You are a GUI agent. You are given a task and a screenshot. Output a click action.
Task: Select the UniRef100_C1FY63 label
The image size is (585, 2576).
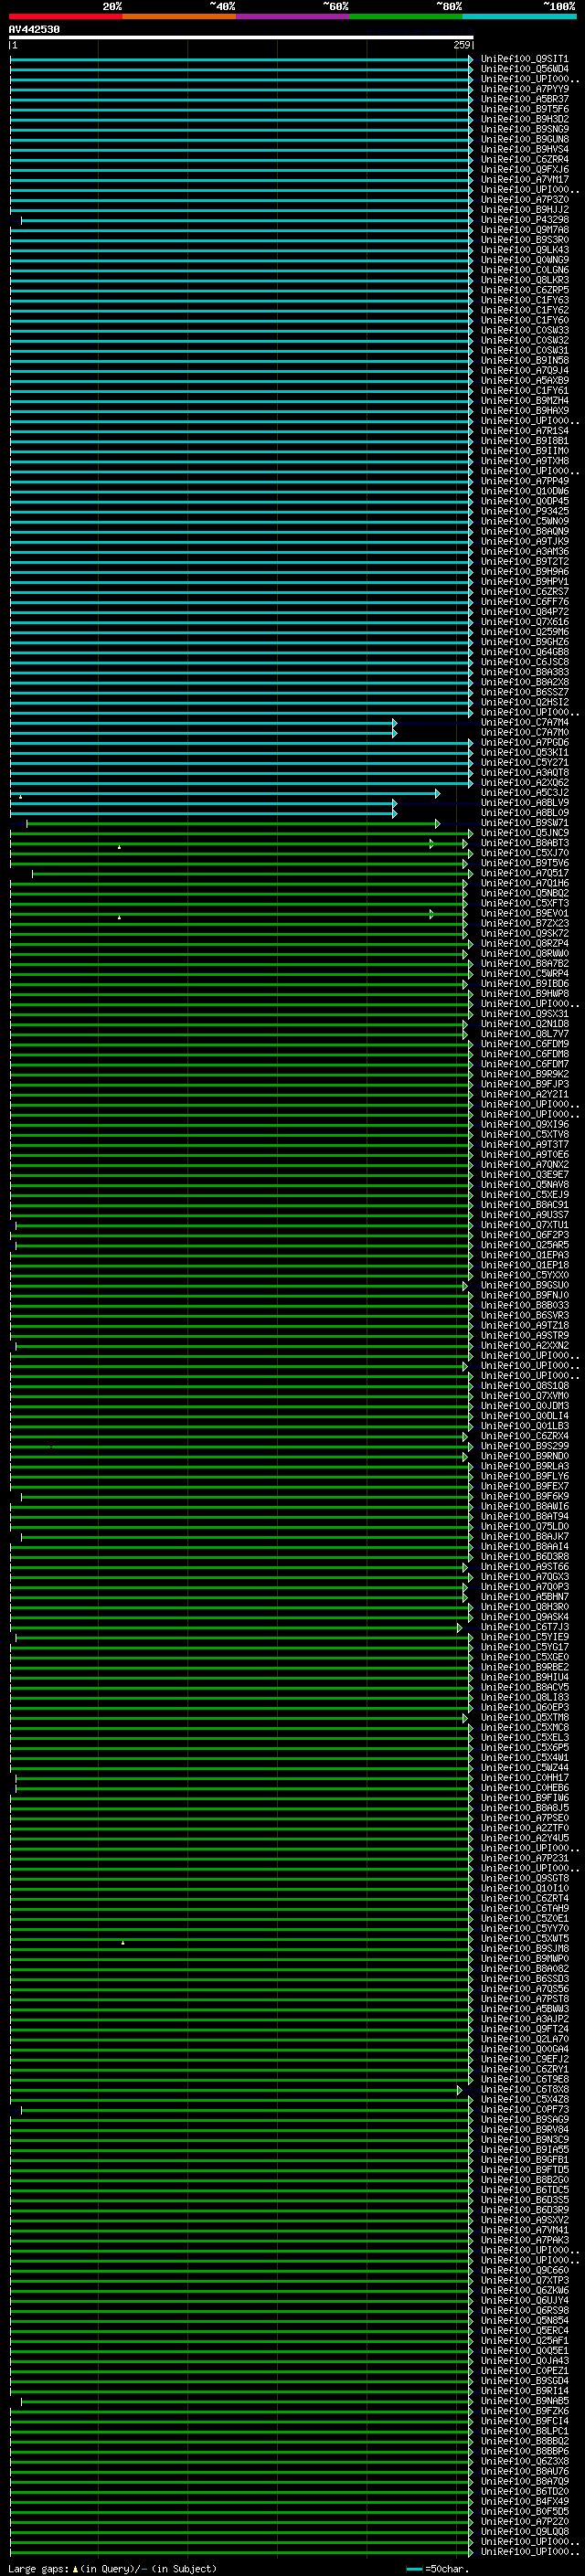click(x=525, y=300)
